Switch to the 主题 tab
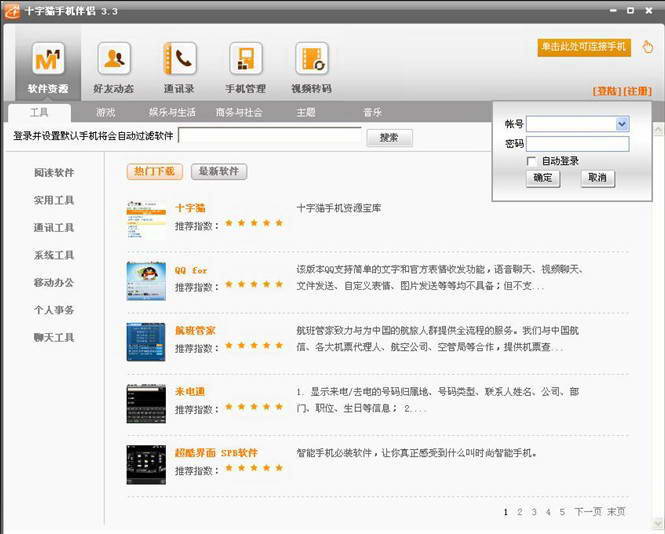665x534 pixels. (305, 112)
